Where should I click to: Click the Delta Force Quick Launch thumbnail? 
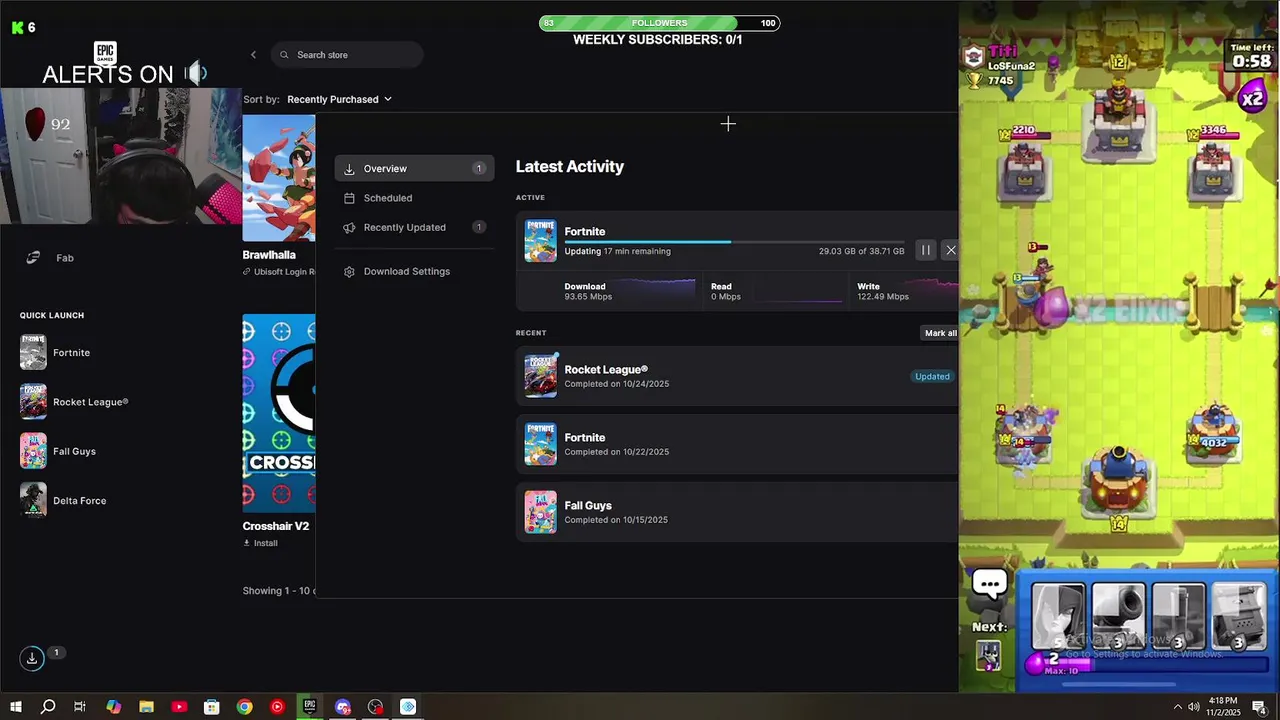point(33,500)
